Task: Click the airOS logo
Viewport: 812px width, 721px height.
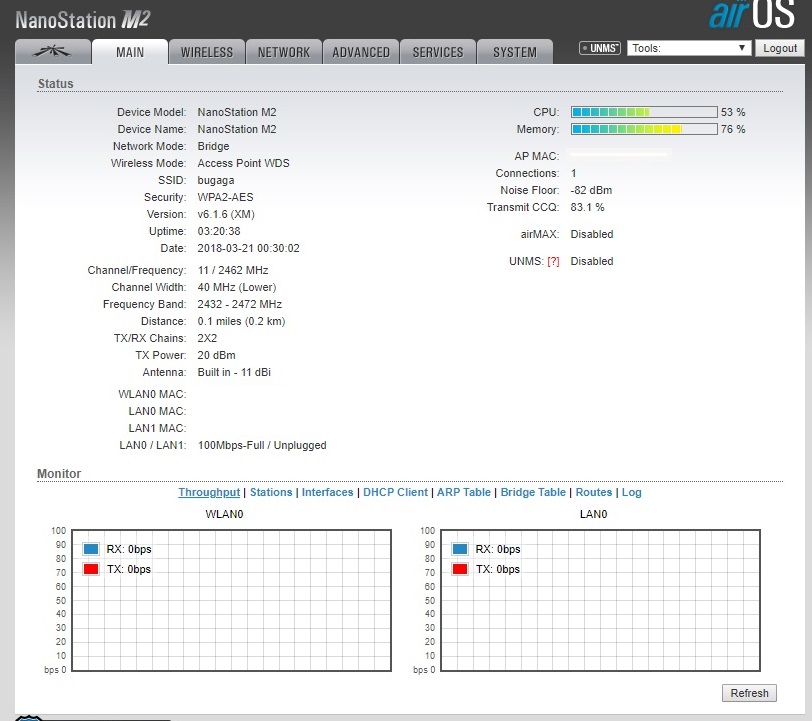Action: 751,14
